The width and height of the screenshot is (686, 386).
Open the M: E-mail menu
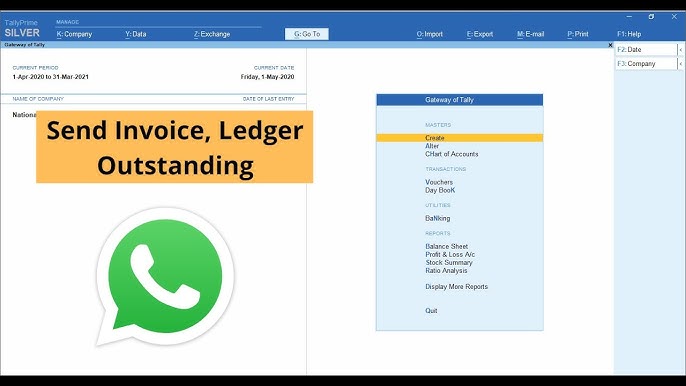[x=530, y=34]
